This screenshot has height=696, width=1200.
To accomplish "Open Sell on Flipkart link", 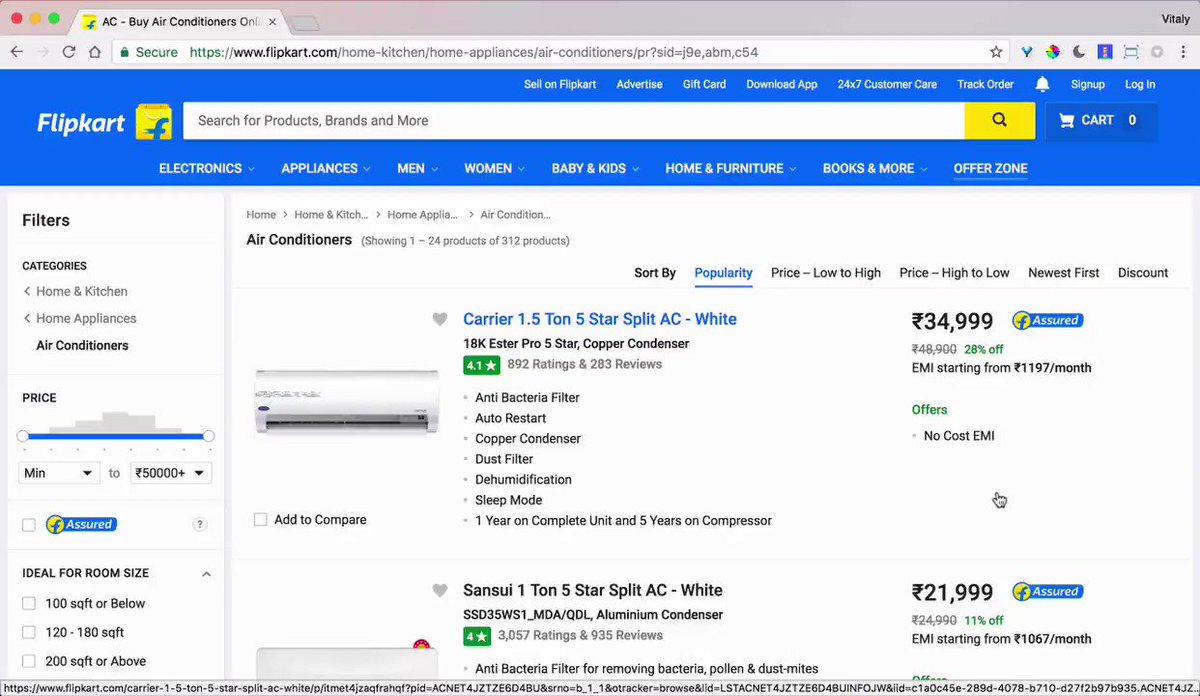I will pos(560,85).
